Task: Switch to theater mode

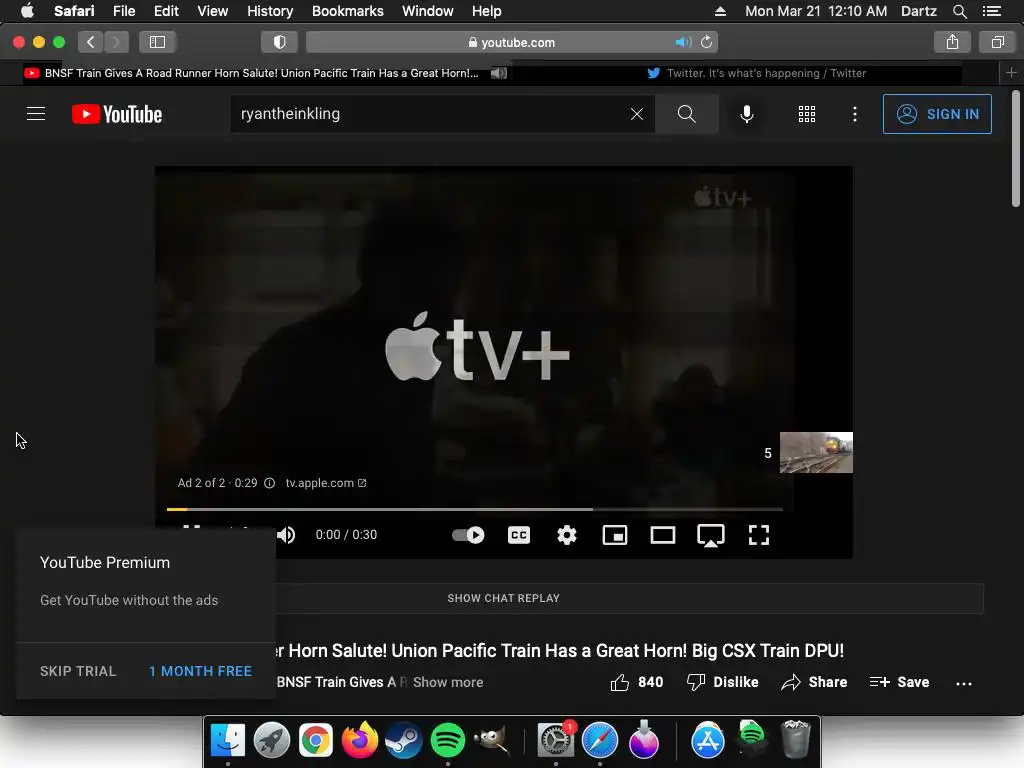Action: pyautogui.click(x=663, y=536)
